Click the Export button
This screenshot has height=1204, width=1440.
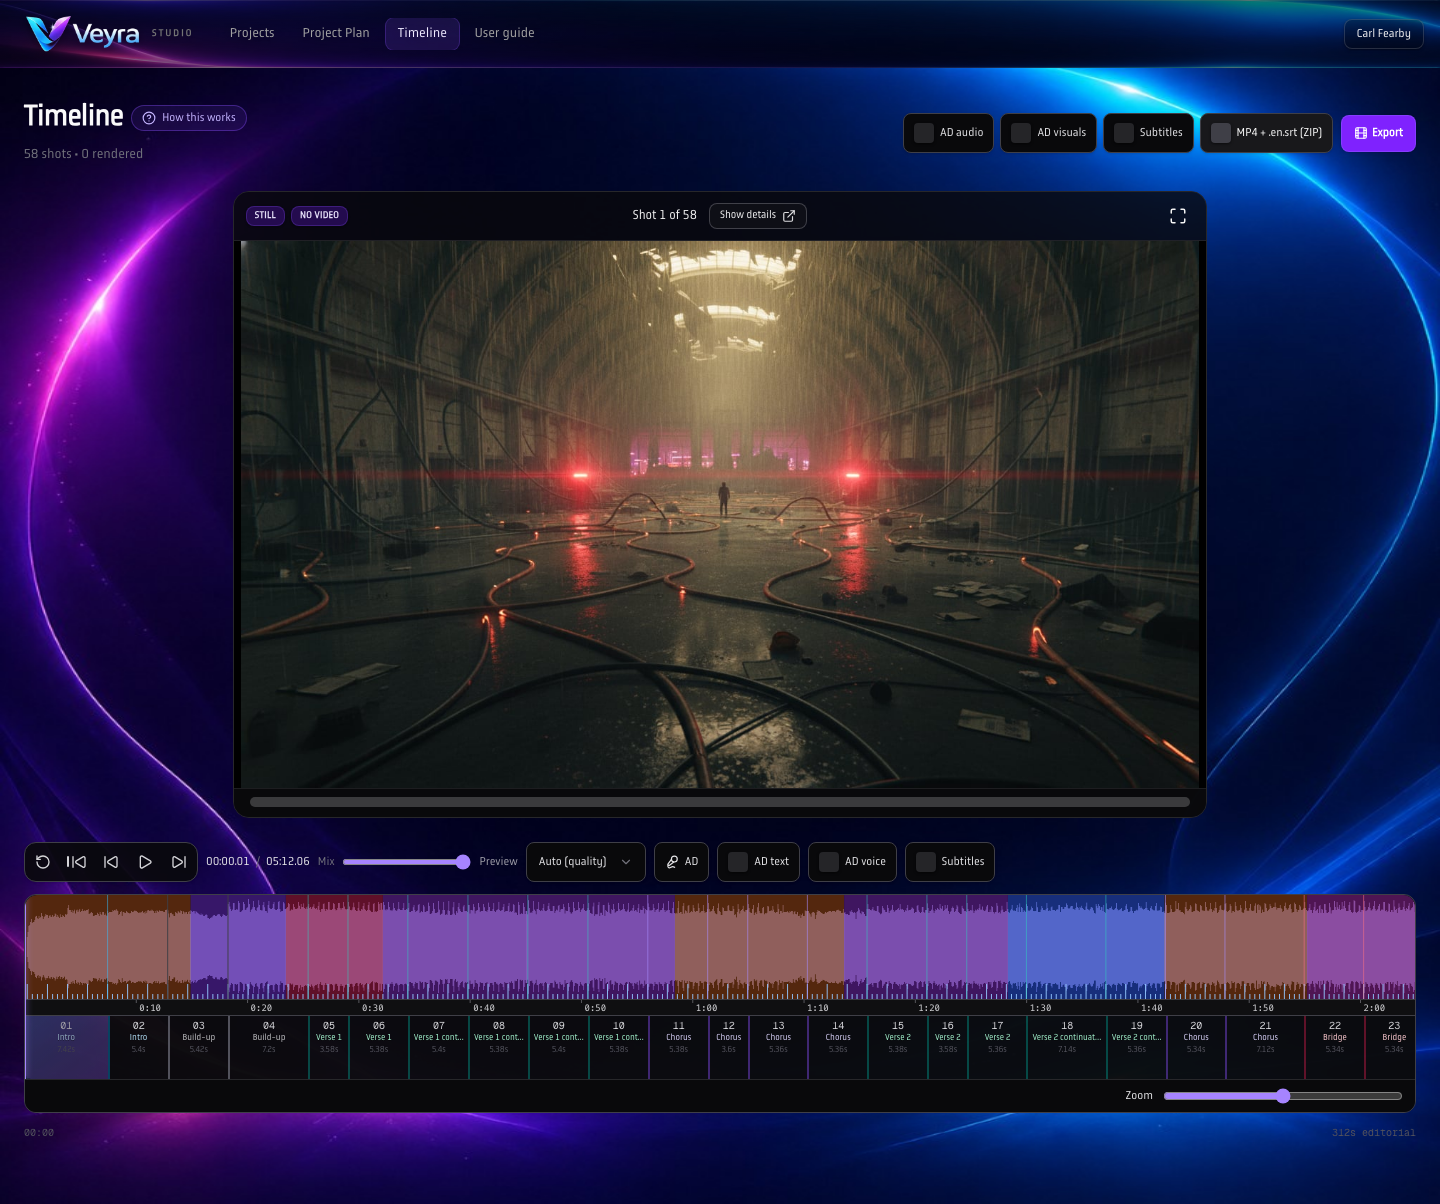click(x=1378, y=133)
